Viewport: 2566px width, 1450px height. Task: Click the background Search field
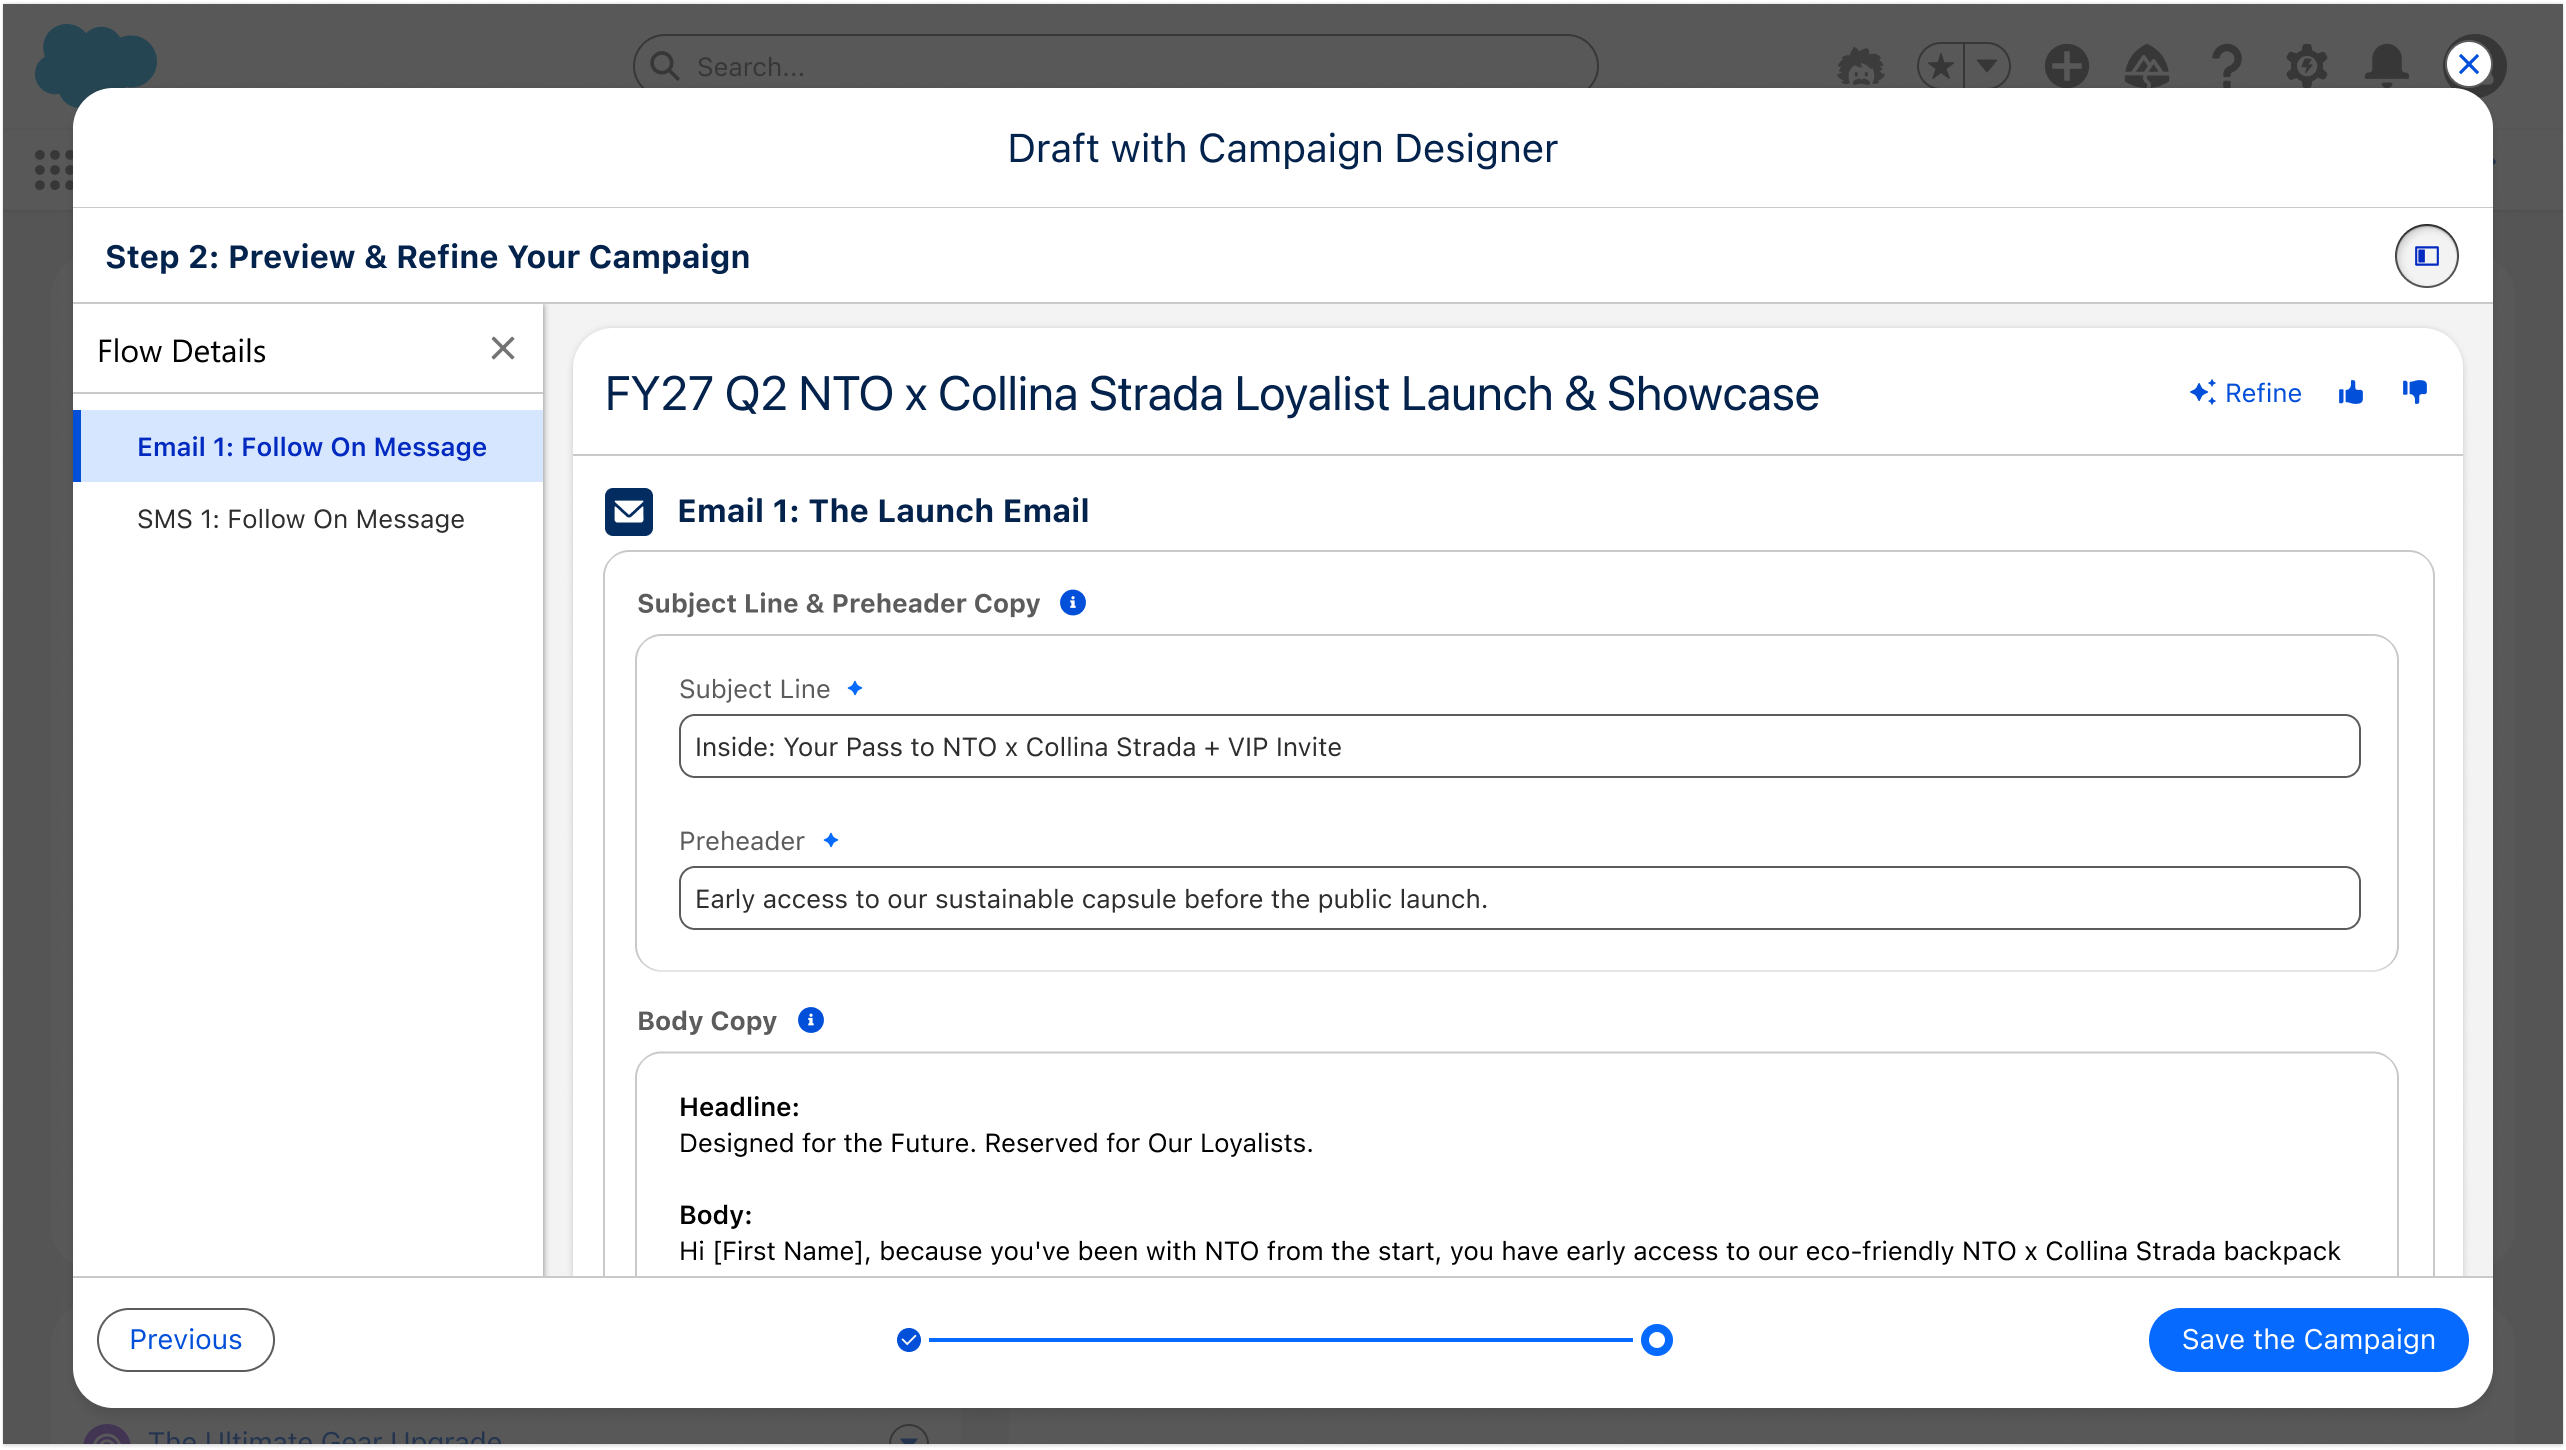click(1115, 66)
